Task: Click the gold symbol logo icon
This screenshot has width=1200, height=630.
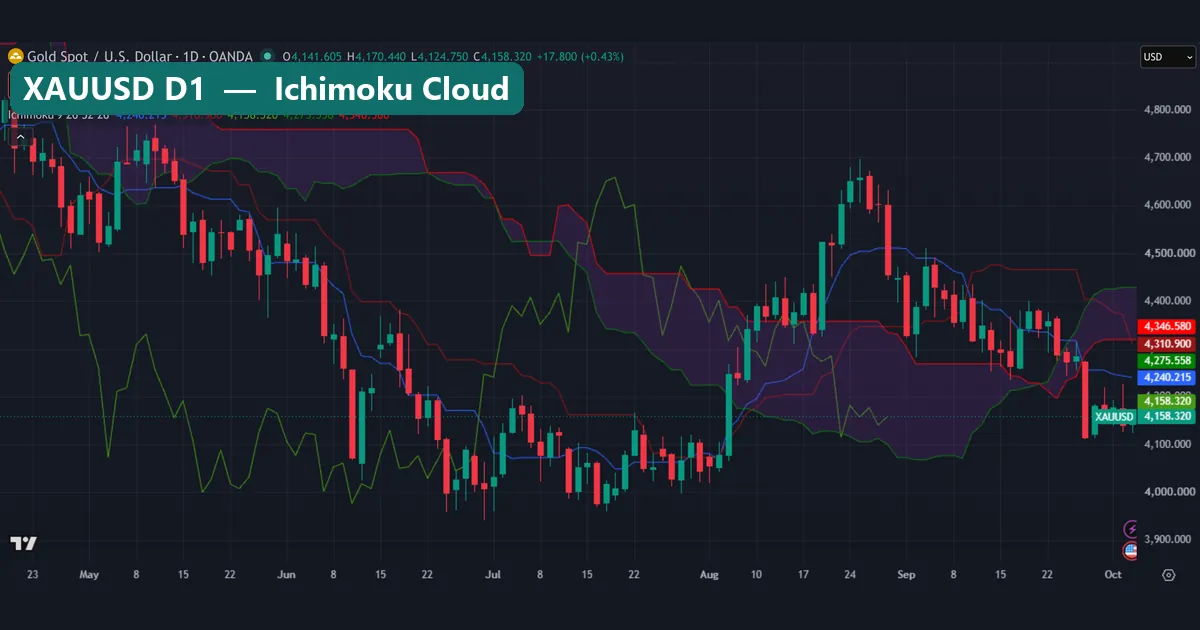Action: pyautogui.click(x=15, y=56)
